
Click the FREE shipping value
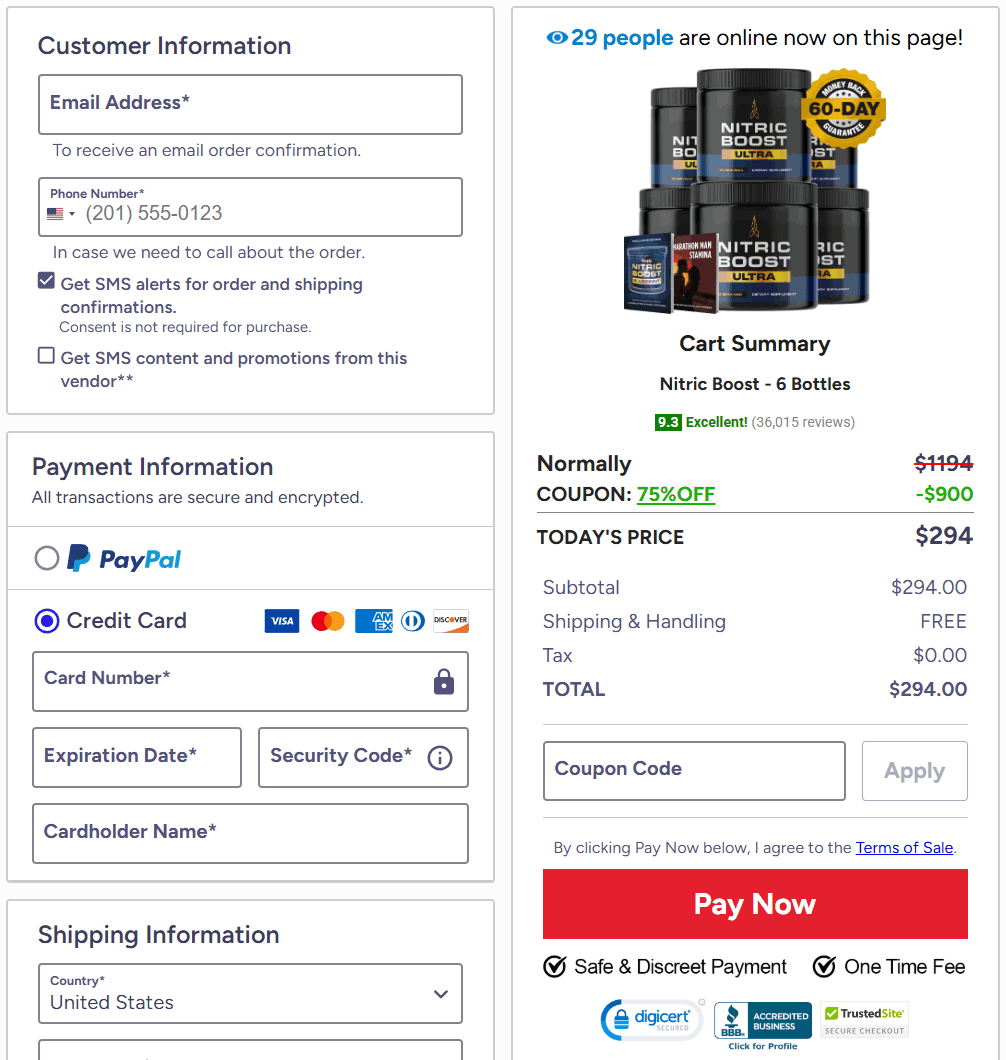tap(943, 621)
